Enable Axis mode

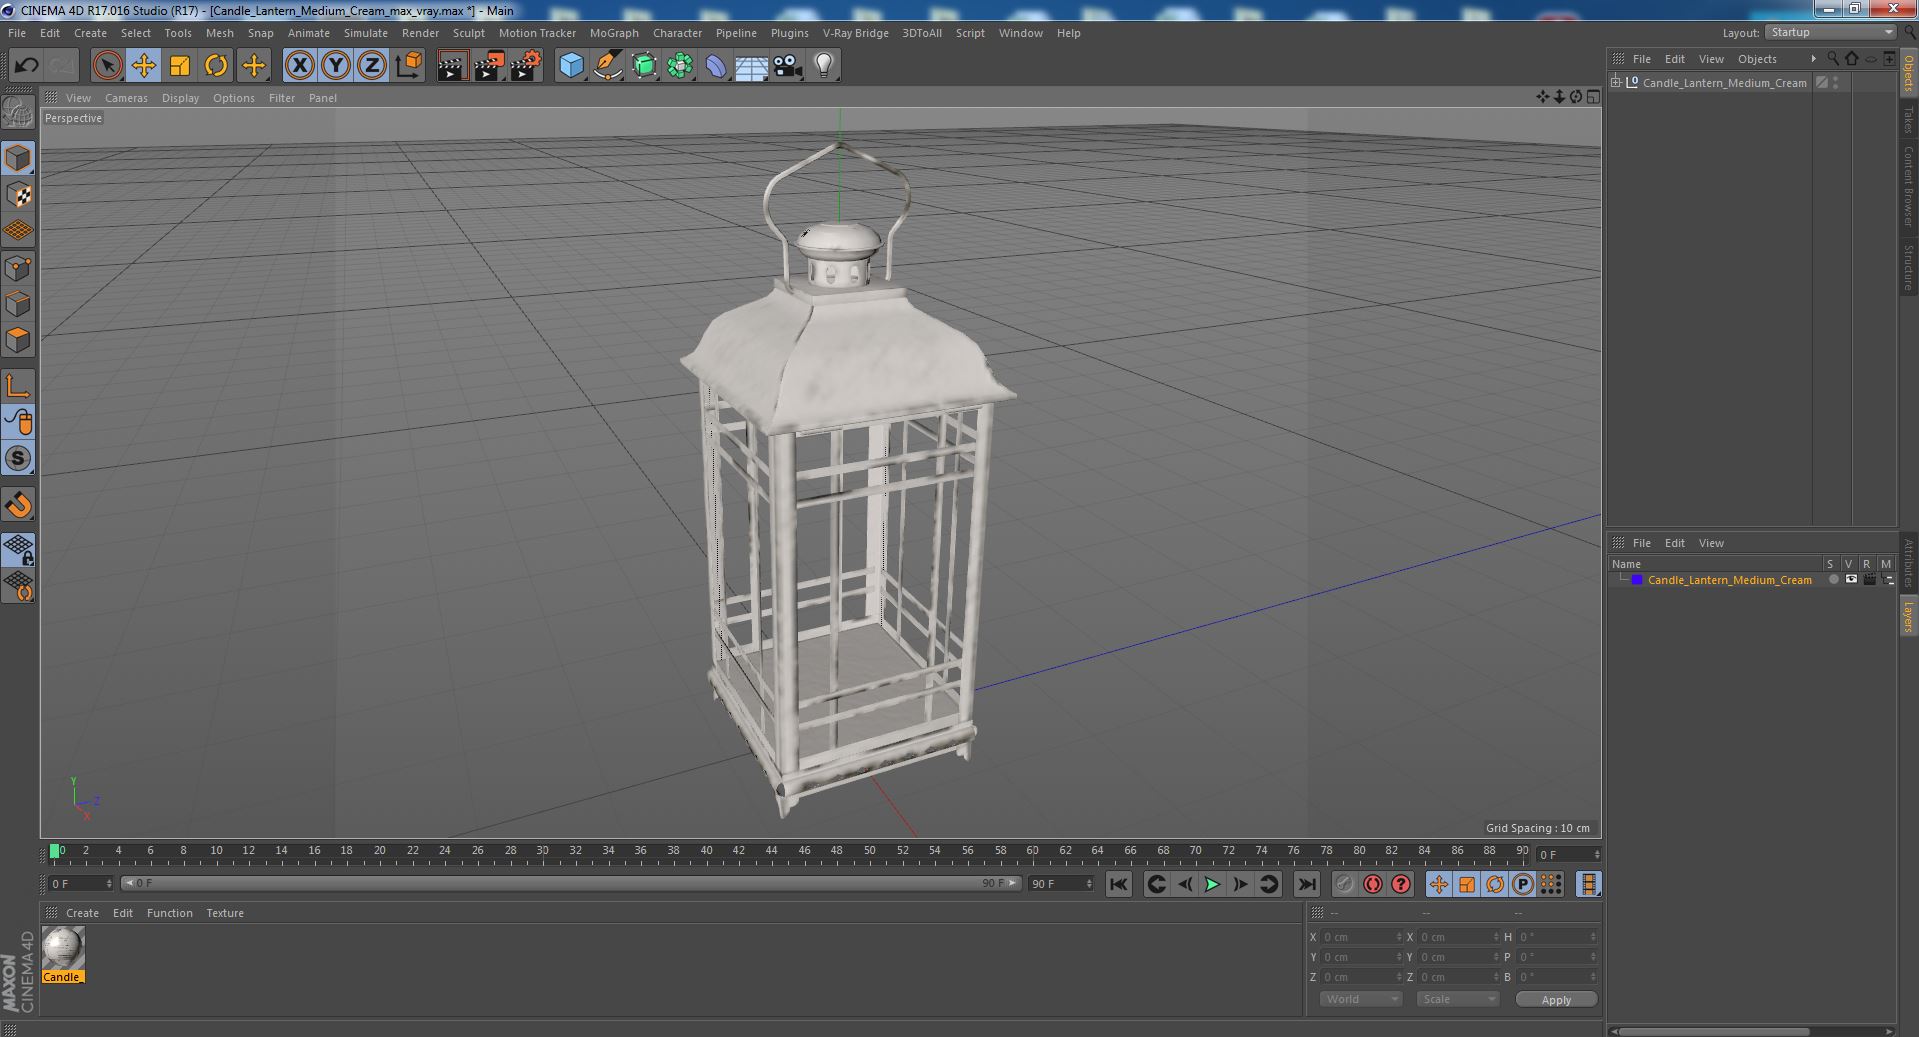pos(18,386)
